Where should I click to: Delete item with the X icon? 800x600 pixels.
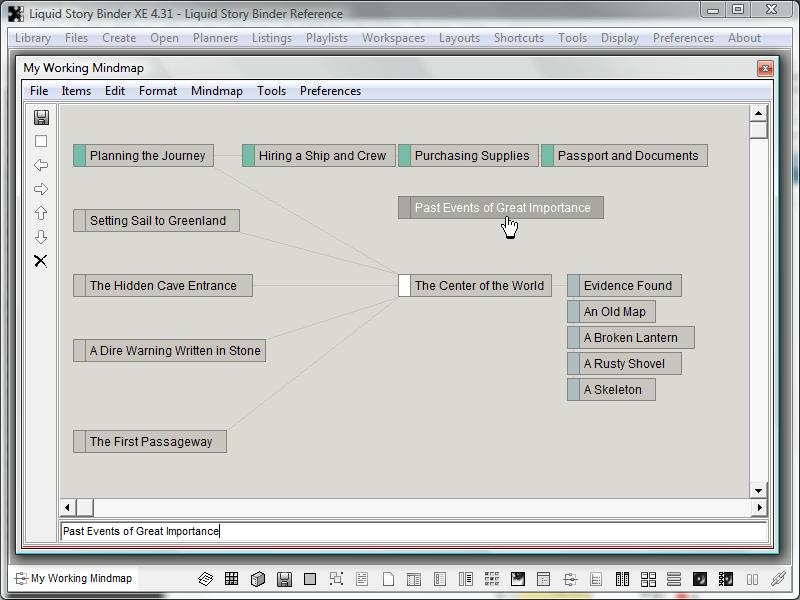tap(41, 261)
